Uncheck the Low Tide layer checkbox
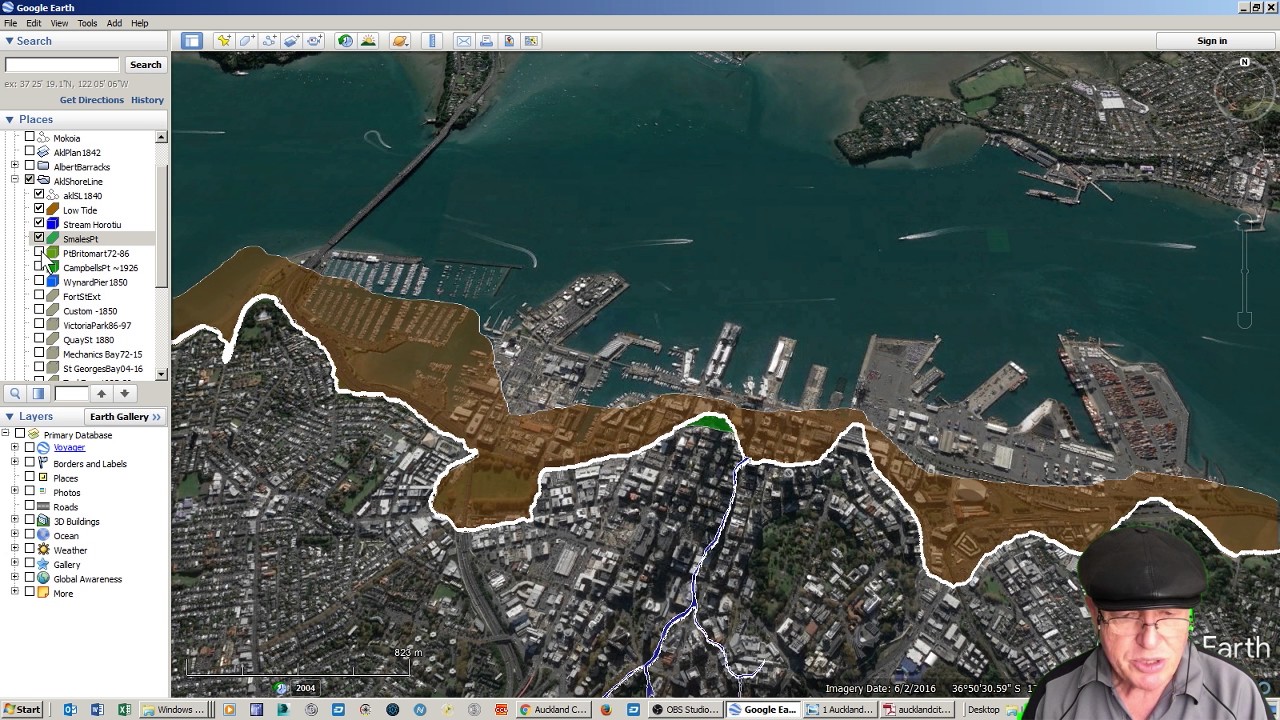 click(39, 209)
